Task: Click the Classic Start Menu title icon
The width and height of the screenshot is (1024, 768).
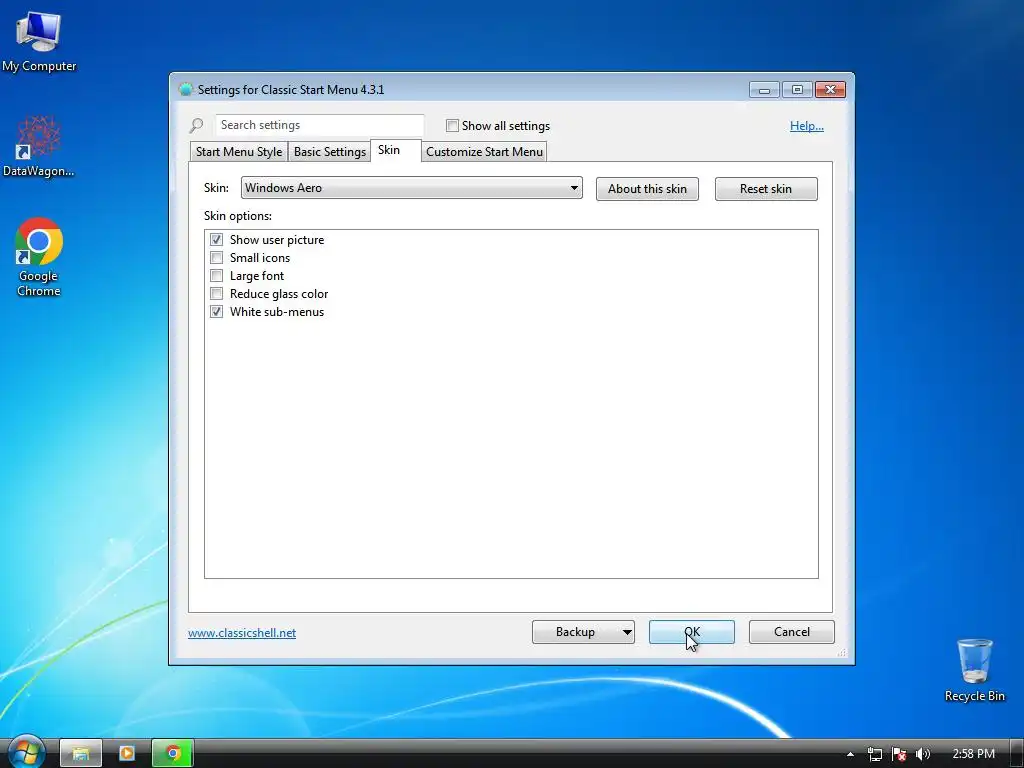Action: point(186,89)
